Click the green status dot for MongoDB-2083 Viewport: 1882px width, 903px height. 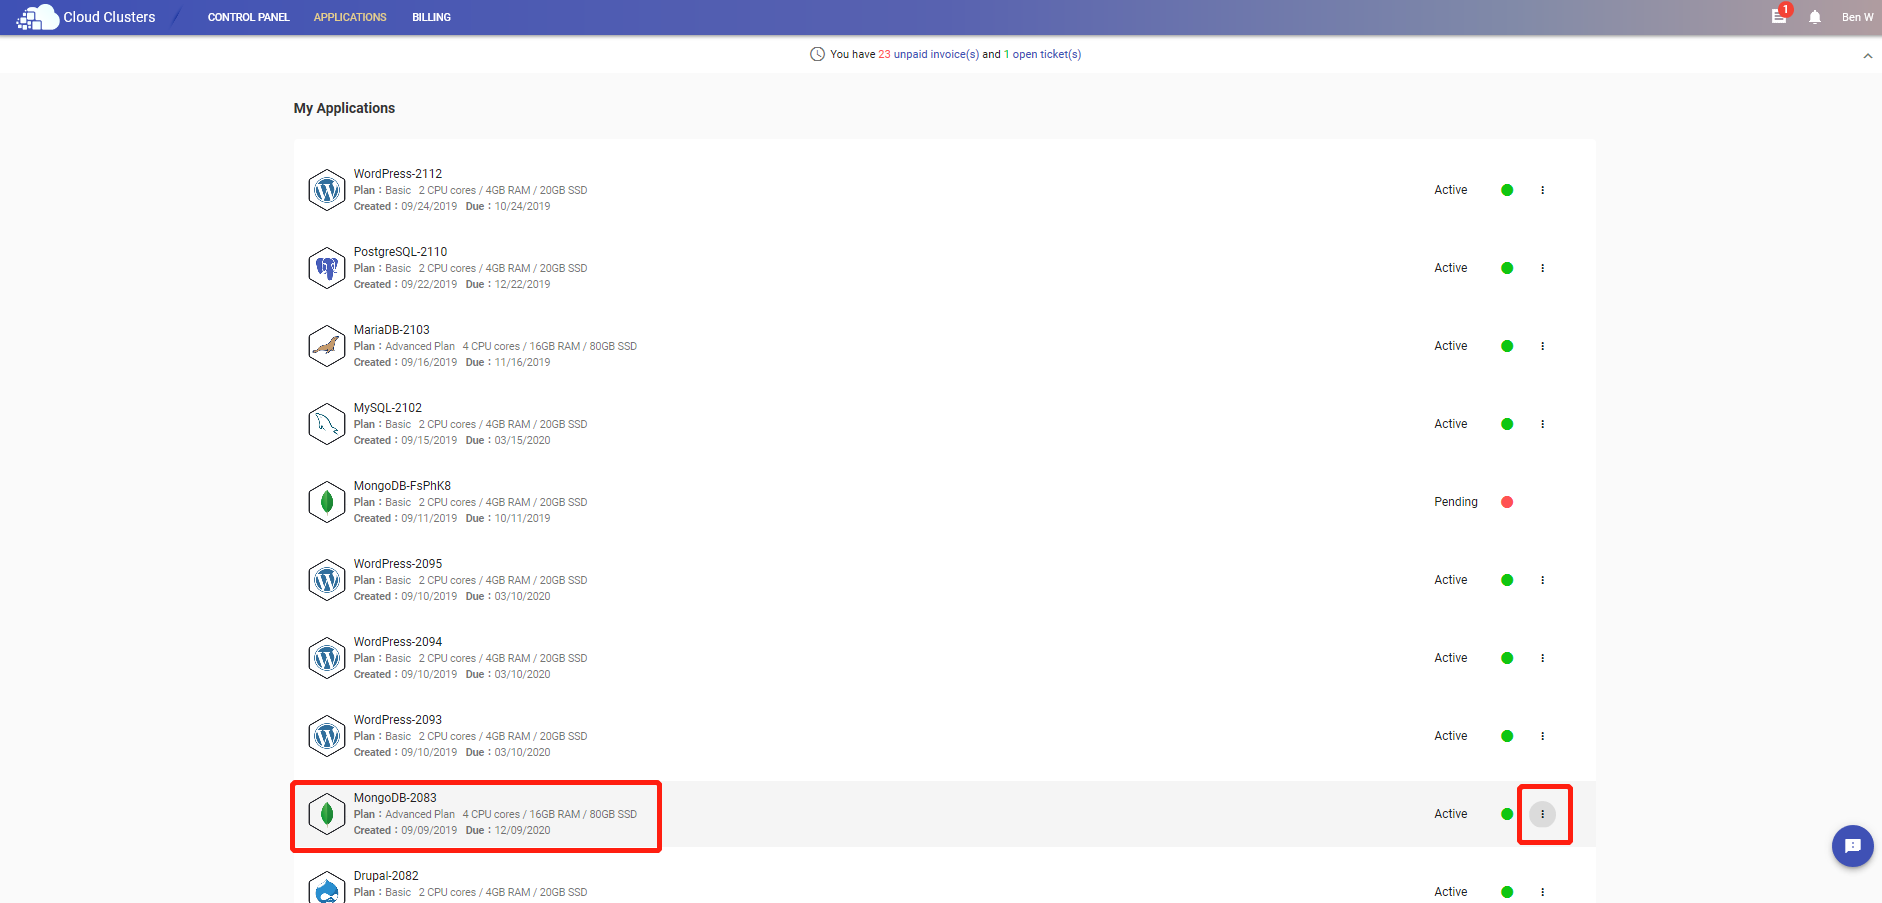1507,814
